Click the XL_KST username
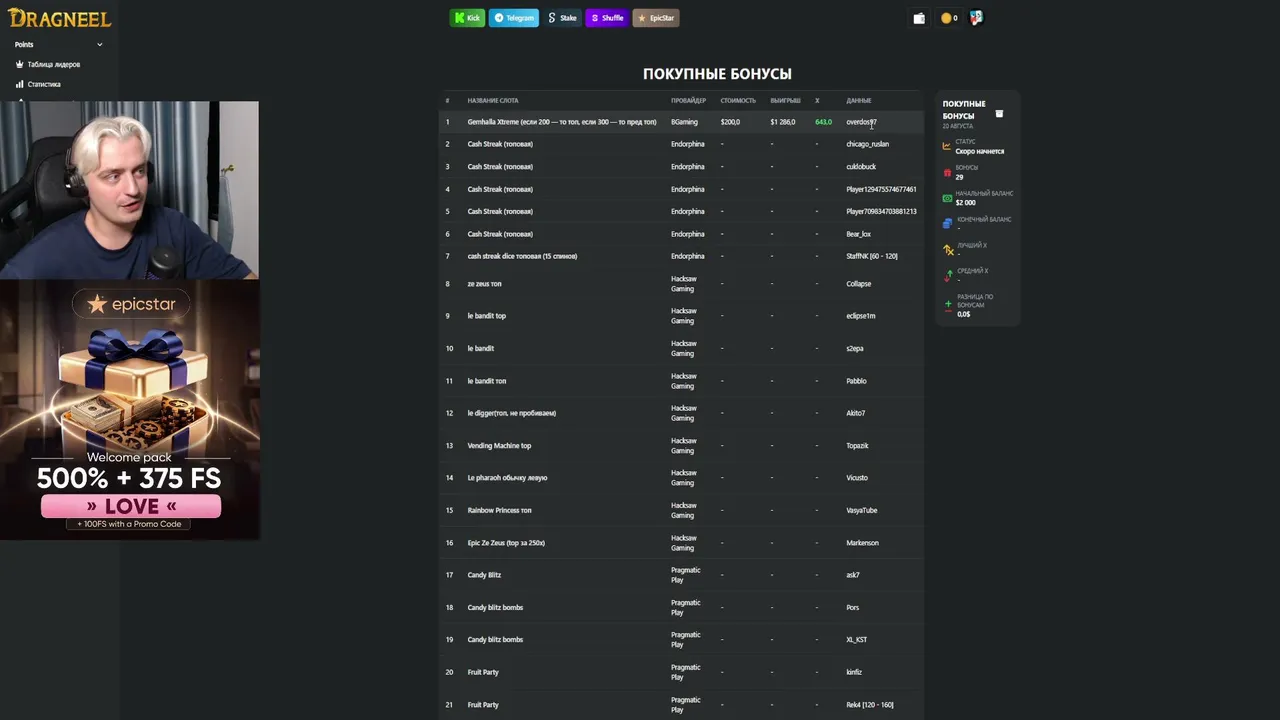Viewport: 1280px width, 720px height. [x=856, y=640]
